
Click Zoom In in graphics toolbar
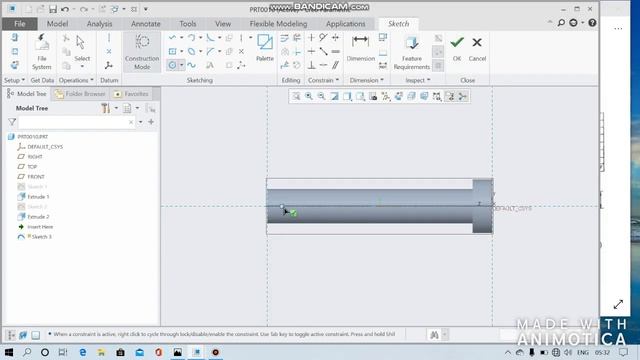(309, 96)
